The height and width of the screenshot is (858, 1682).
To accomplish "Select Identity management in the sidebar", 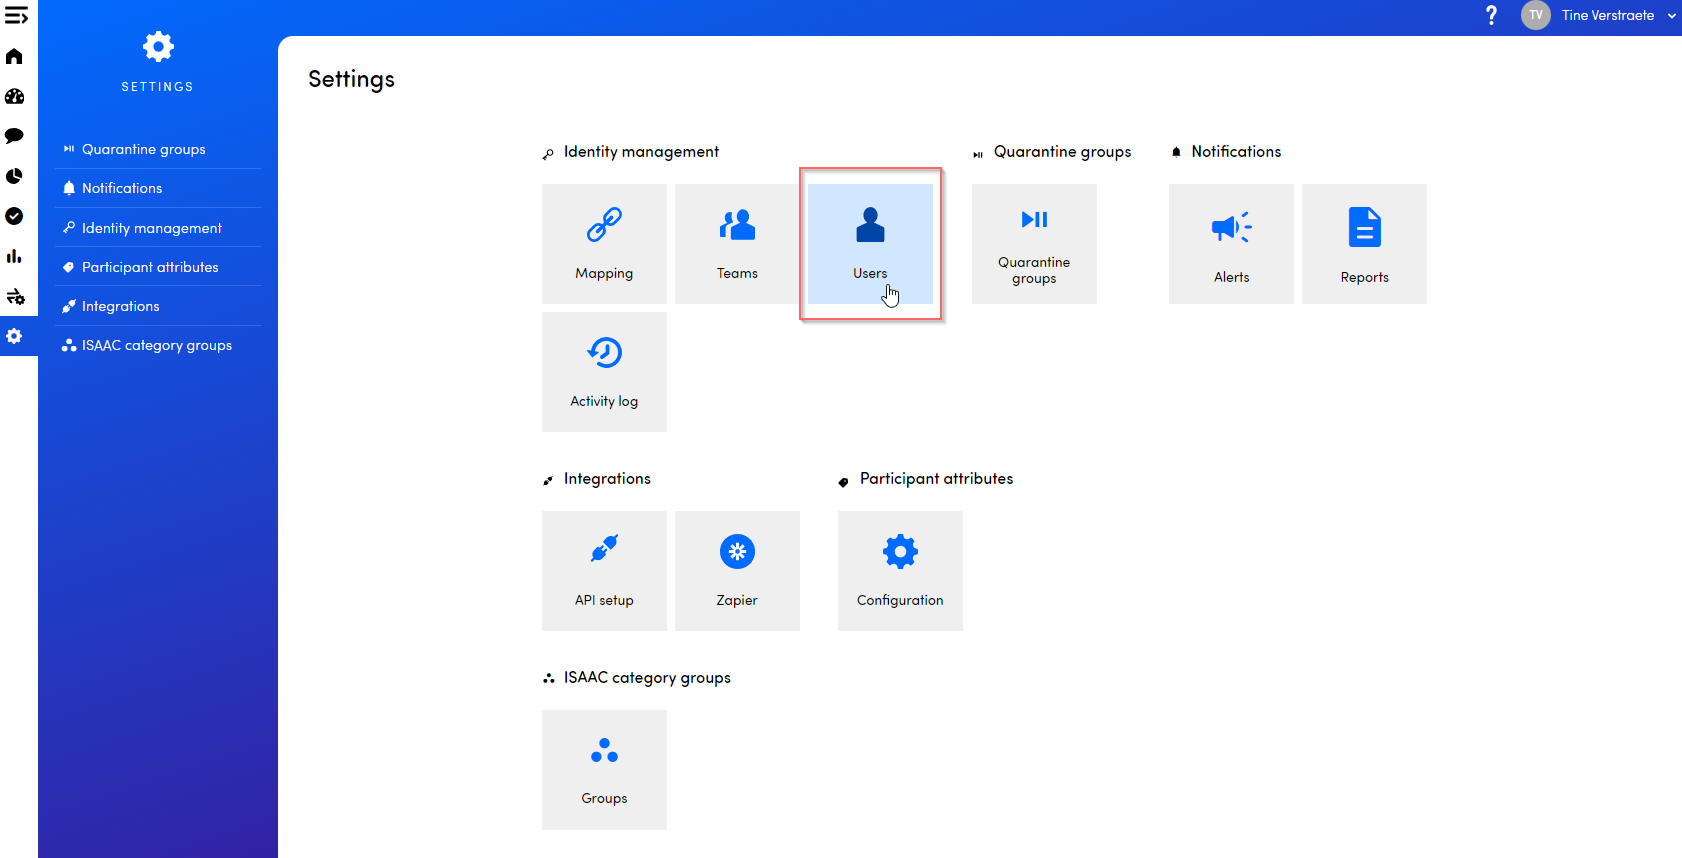I will point(152,228).
